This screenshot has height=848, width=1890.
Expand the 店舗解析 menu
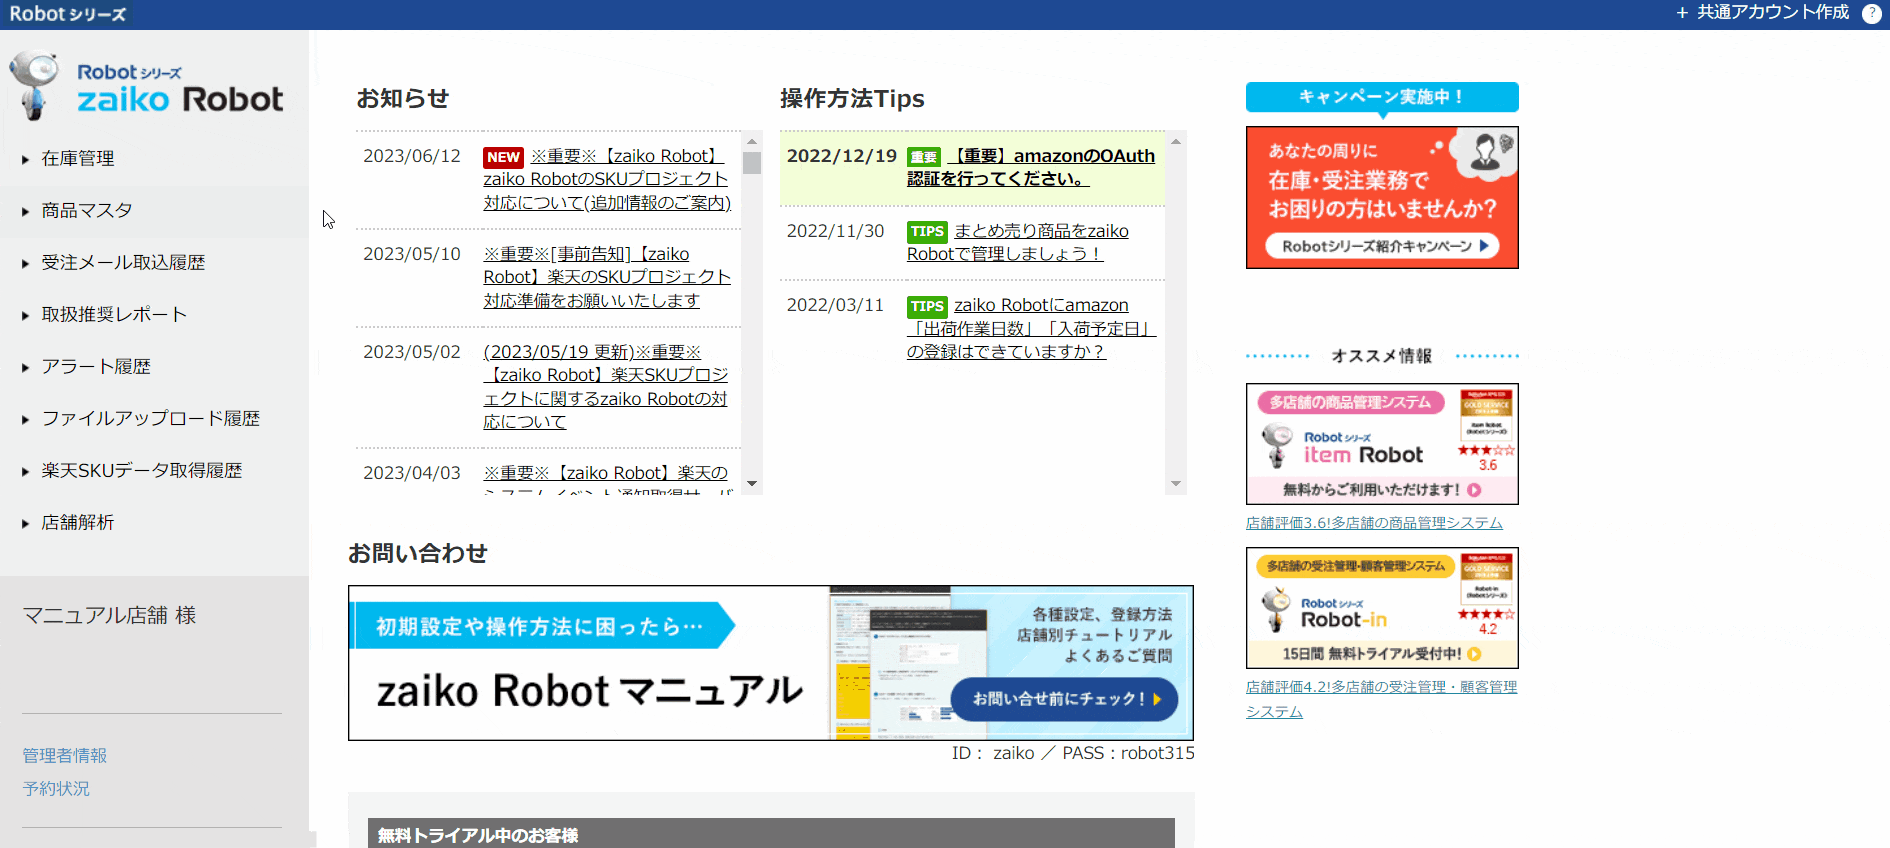click(154, 523)
